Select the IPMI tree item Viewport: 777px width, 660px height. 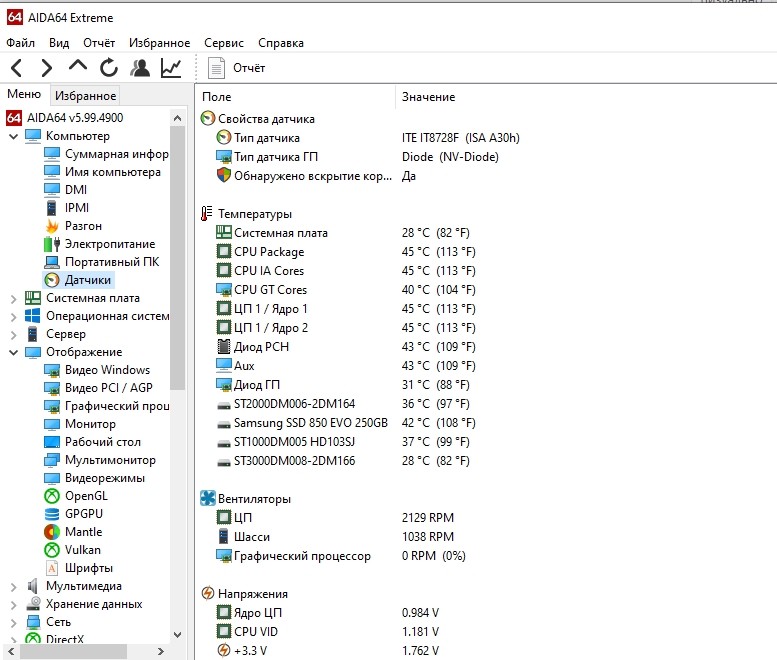click(66, 208)
